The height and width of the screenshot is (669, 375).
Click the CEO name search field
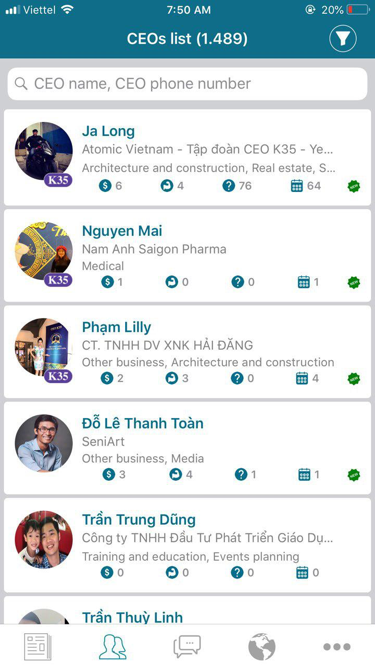coord(187,84)
